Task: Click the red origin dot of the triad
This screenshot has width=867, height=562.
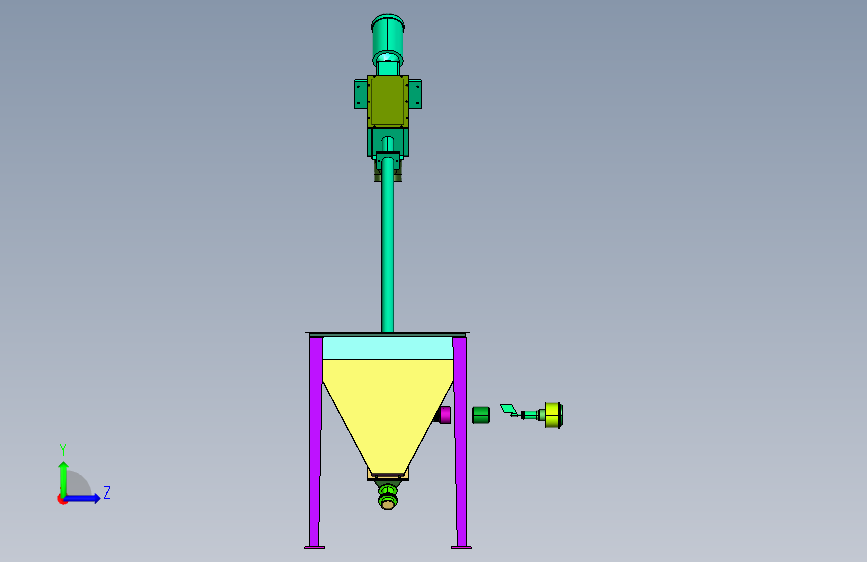Action: (62, 499)
